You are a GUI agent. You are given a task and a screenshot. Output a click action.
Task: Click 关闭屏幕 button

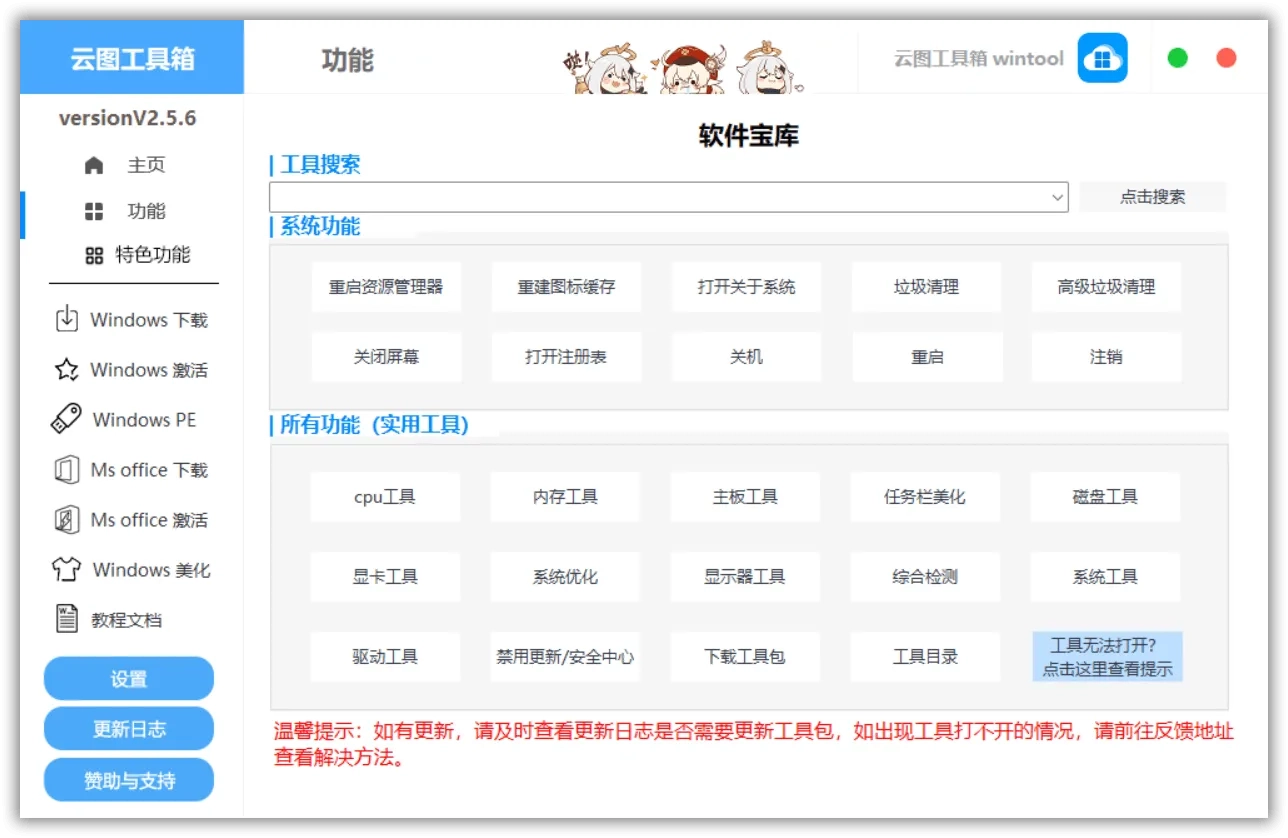tap(386, 357)
